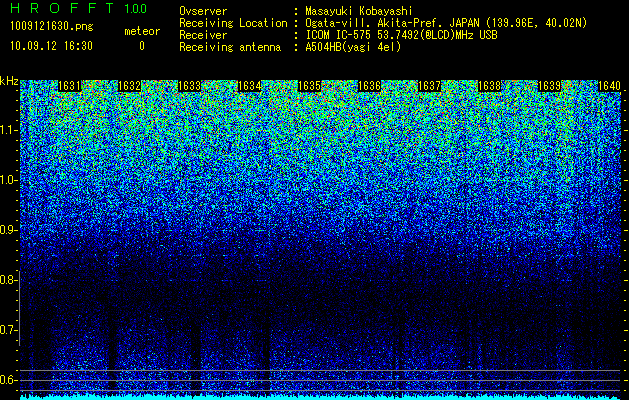Click the ICOM IC-575 receiver details
This screenshot has height=400, width=629.
point(402,35)
